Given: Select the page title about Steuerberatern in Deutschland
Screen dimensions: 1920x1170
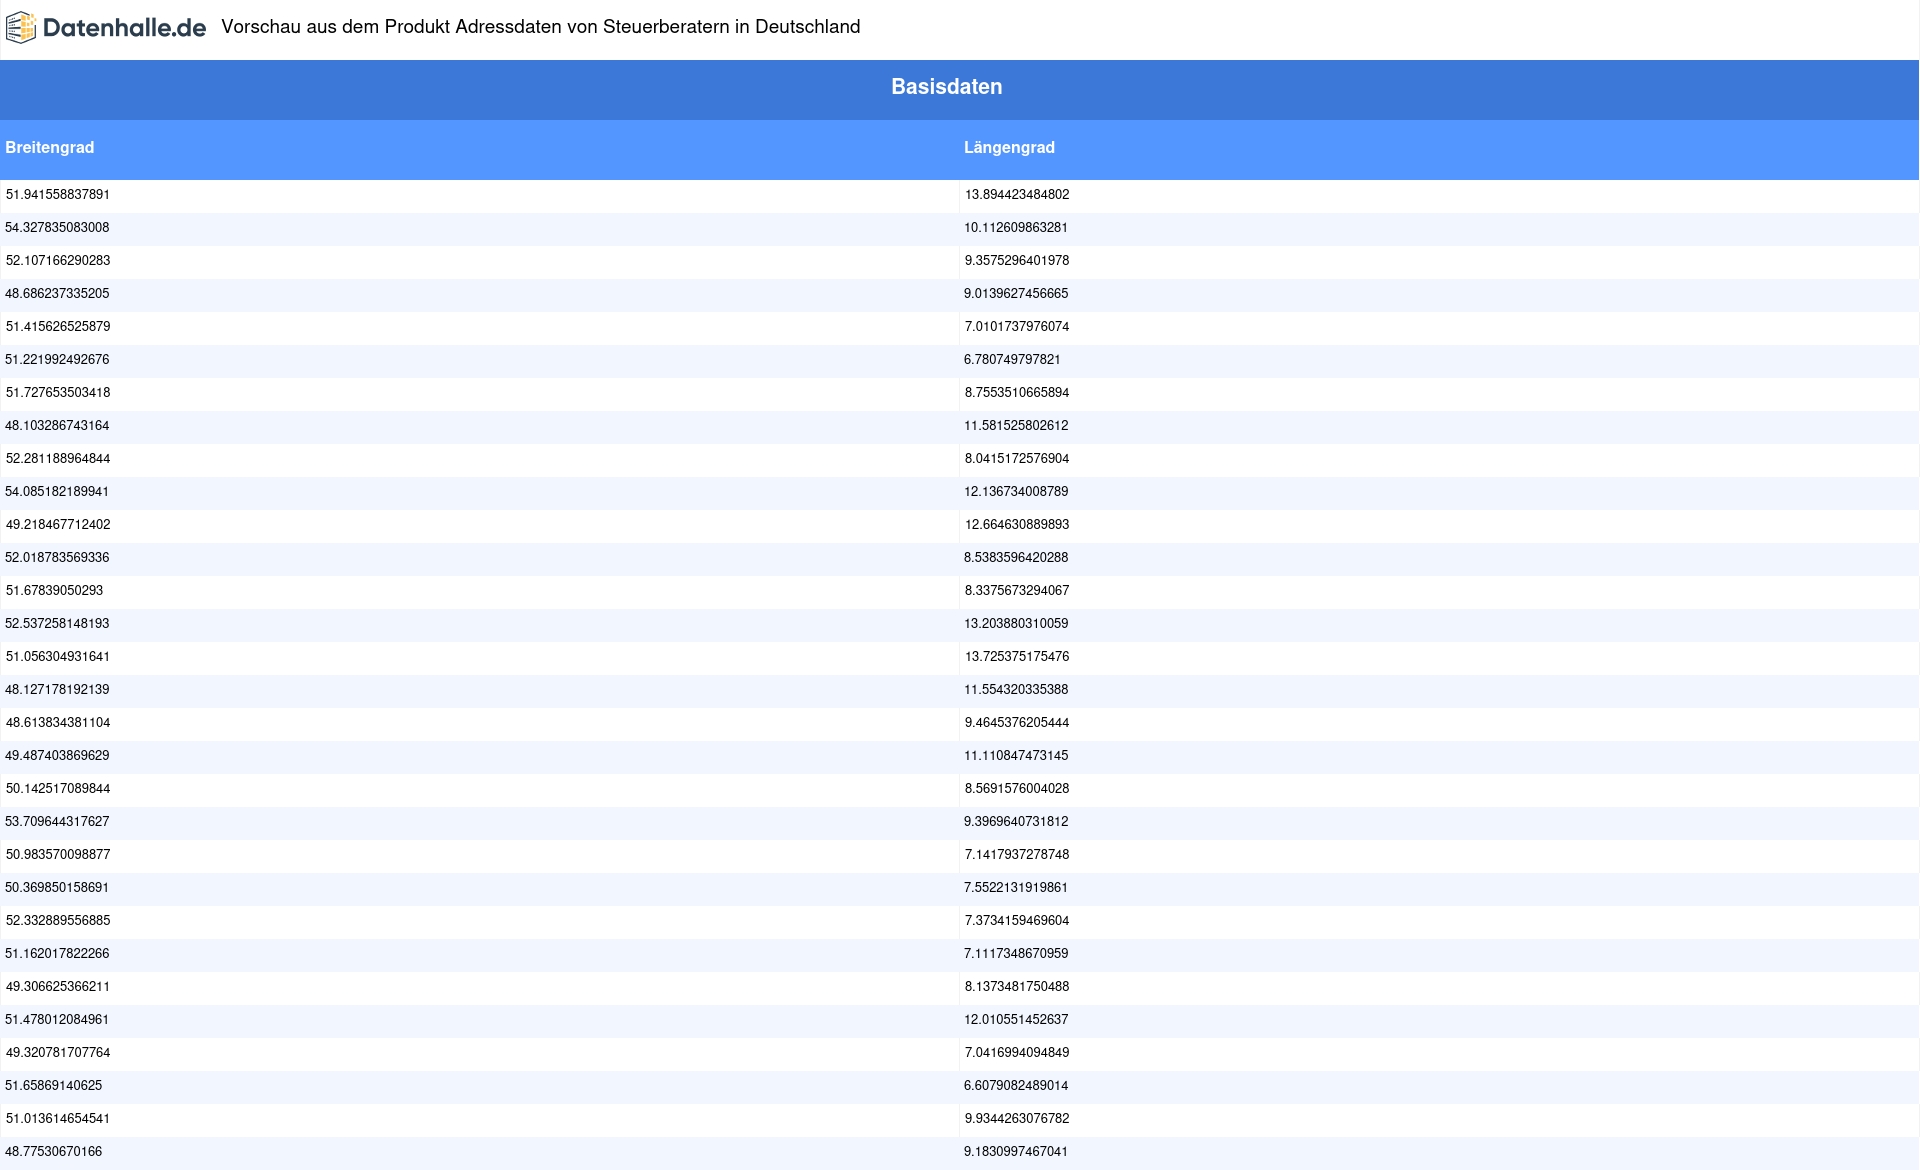Looking at the screenshot, I should click(541, 27).
